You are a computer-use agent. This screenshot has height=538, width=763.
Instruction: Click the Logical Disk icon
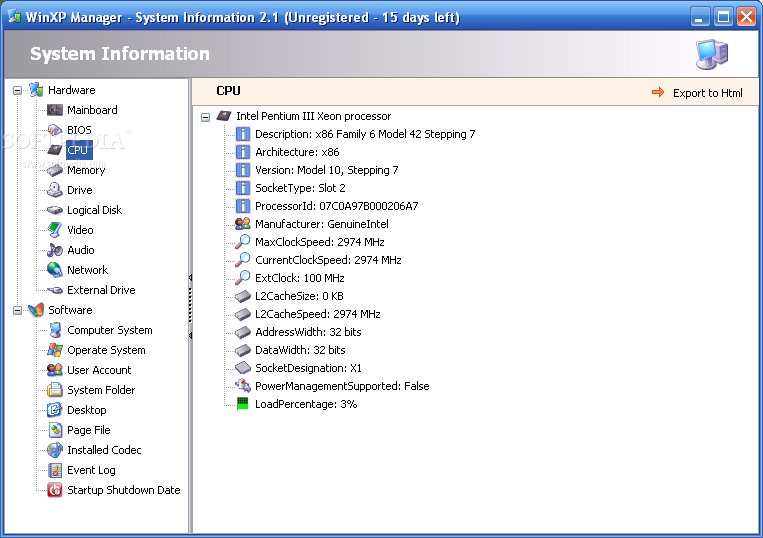(54, 210)
